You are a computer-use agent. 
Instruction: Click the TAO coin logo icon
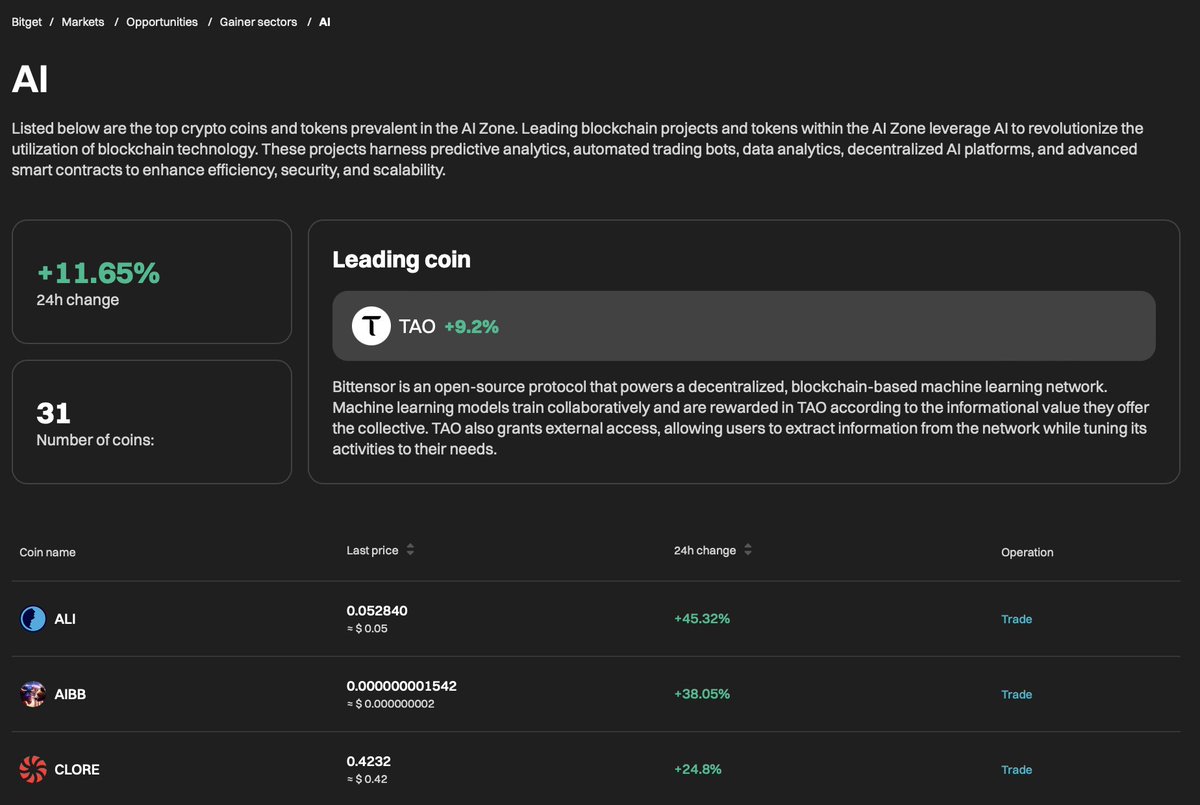[x=371, y=326]
